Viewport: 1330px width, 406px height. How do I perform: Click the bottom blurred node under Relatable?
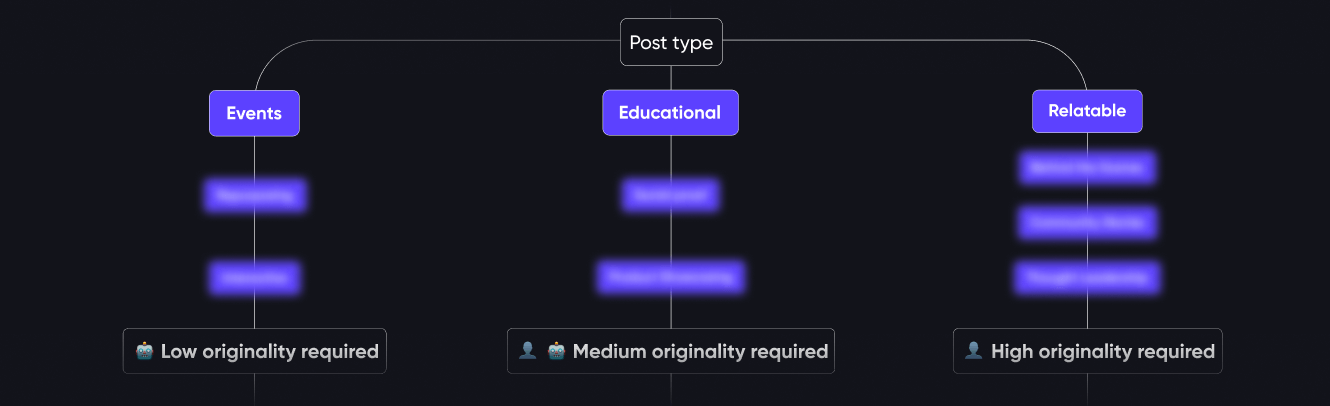click(x=1087, y=278)
